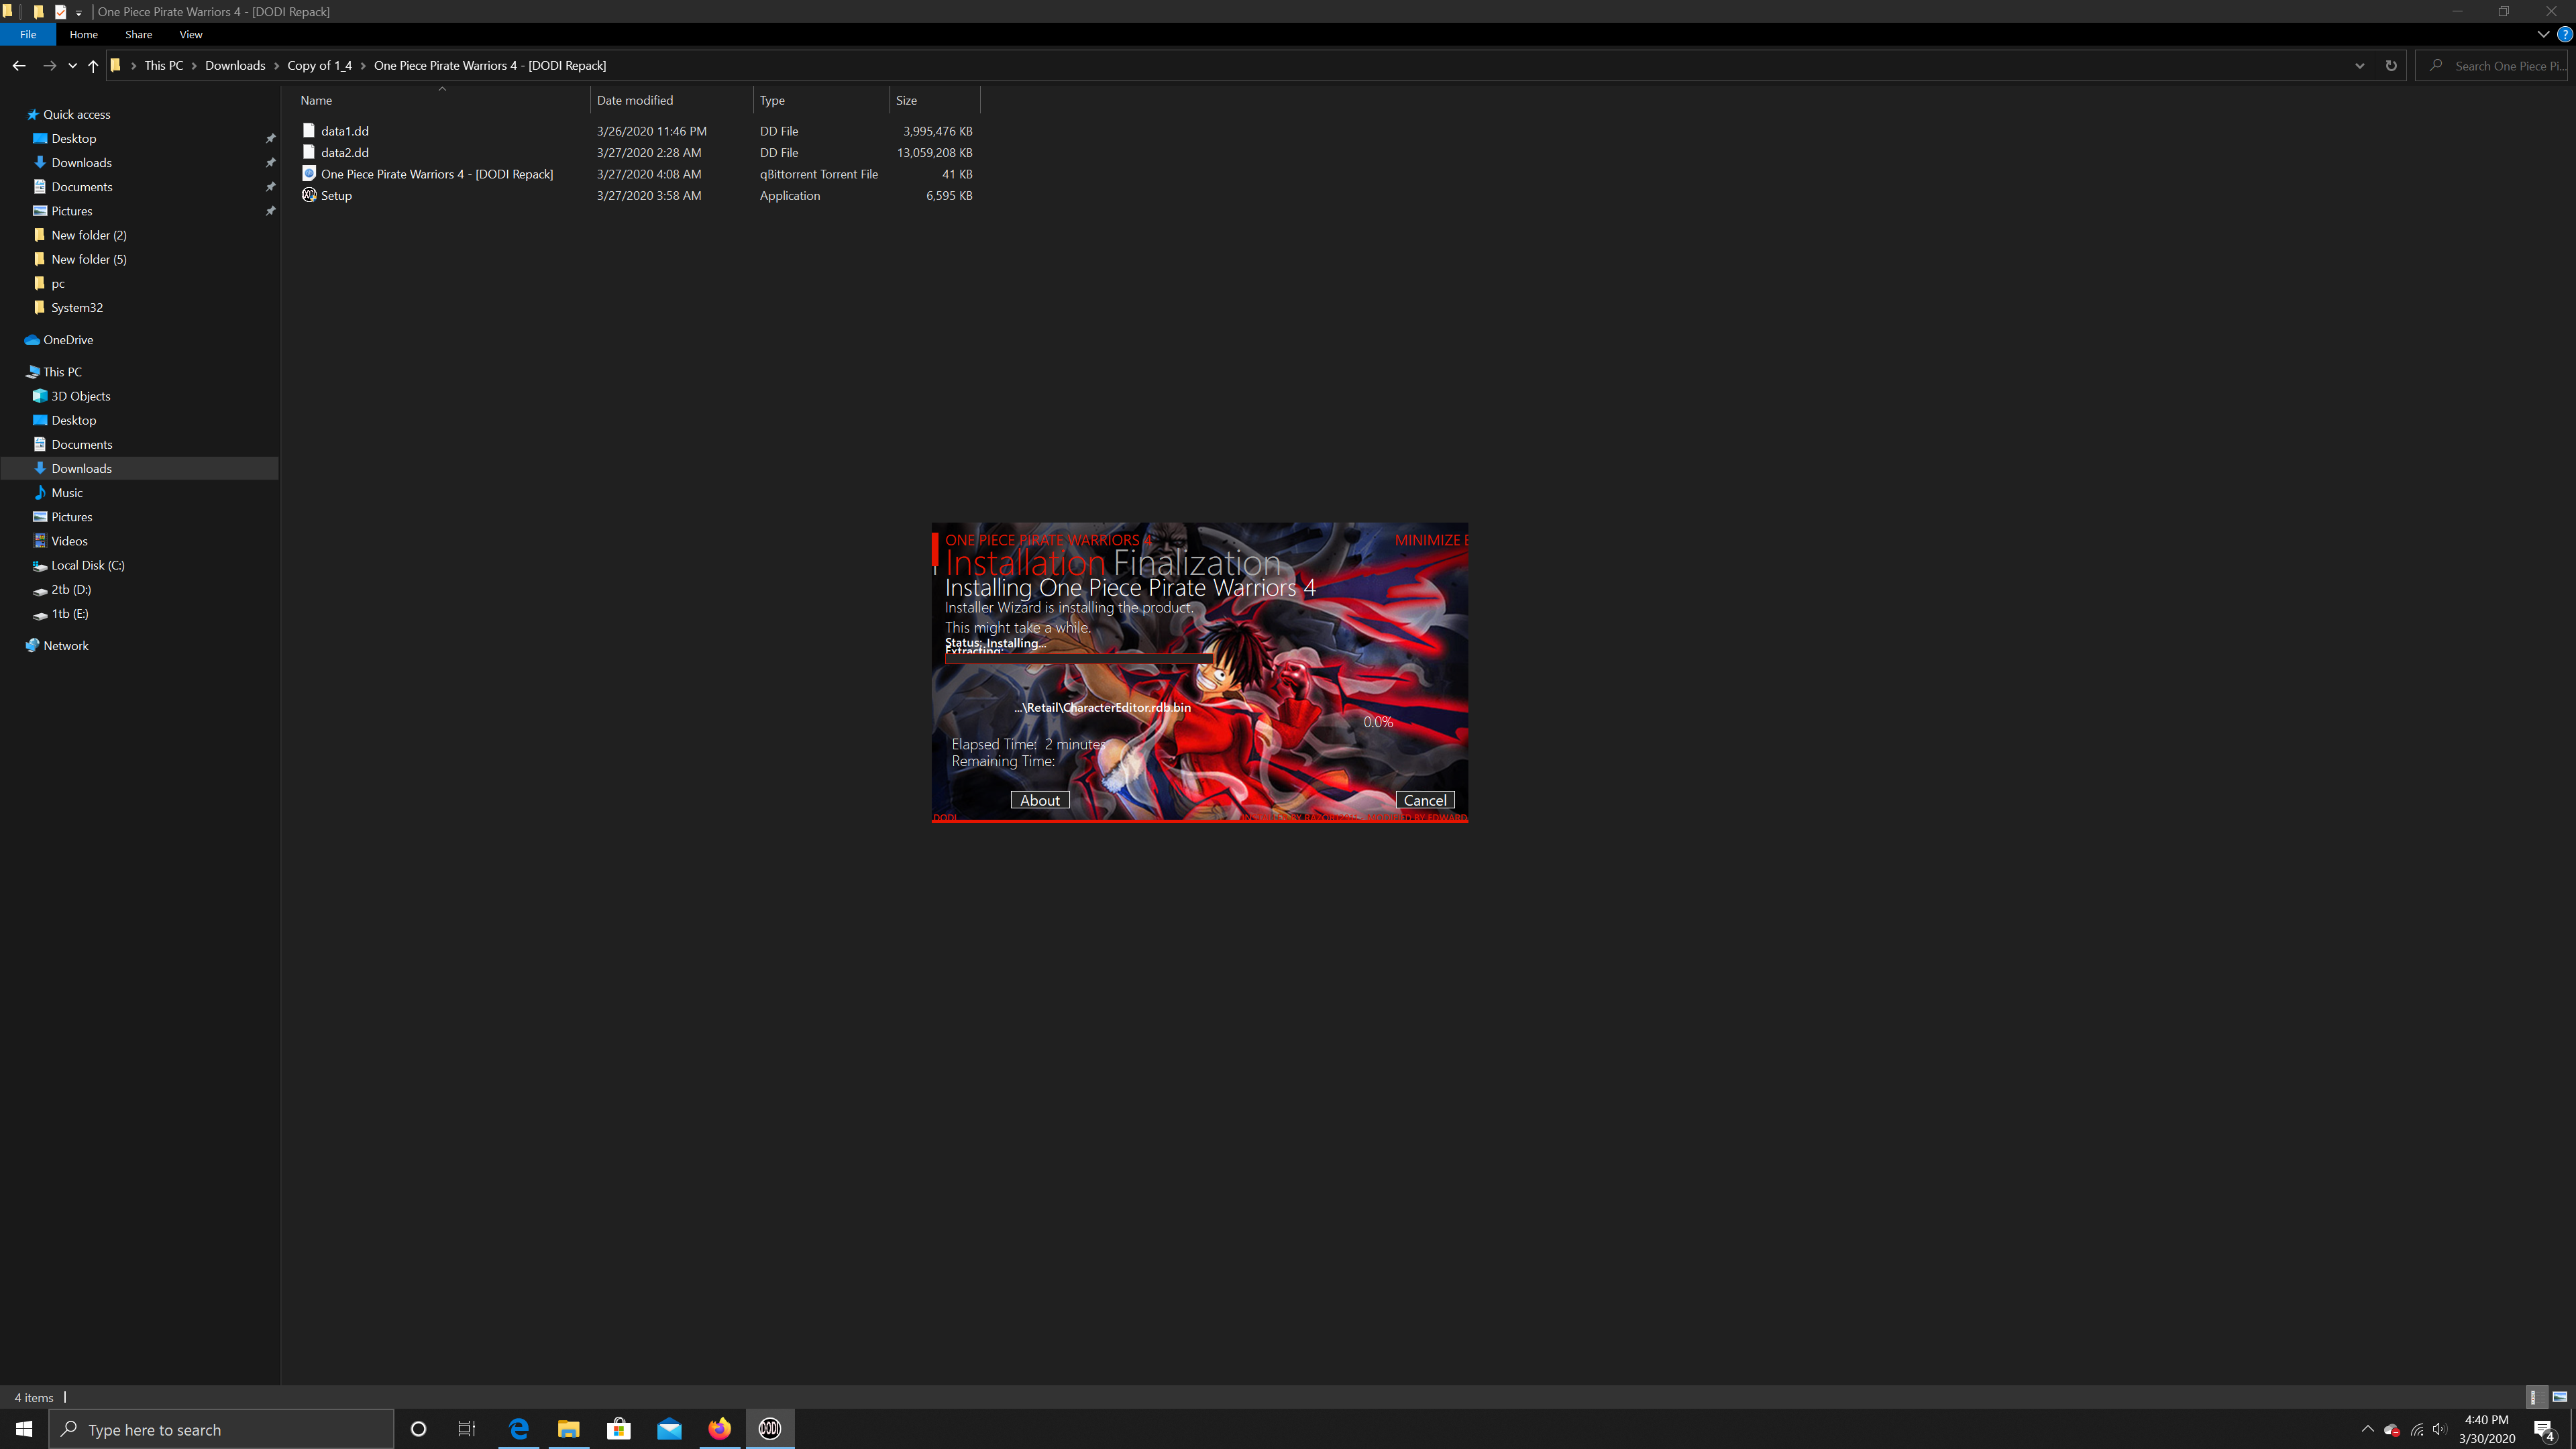The width and height of the screenshot is (2576, 1449).
Task: Cancel the game installation
Action: 1424,800
